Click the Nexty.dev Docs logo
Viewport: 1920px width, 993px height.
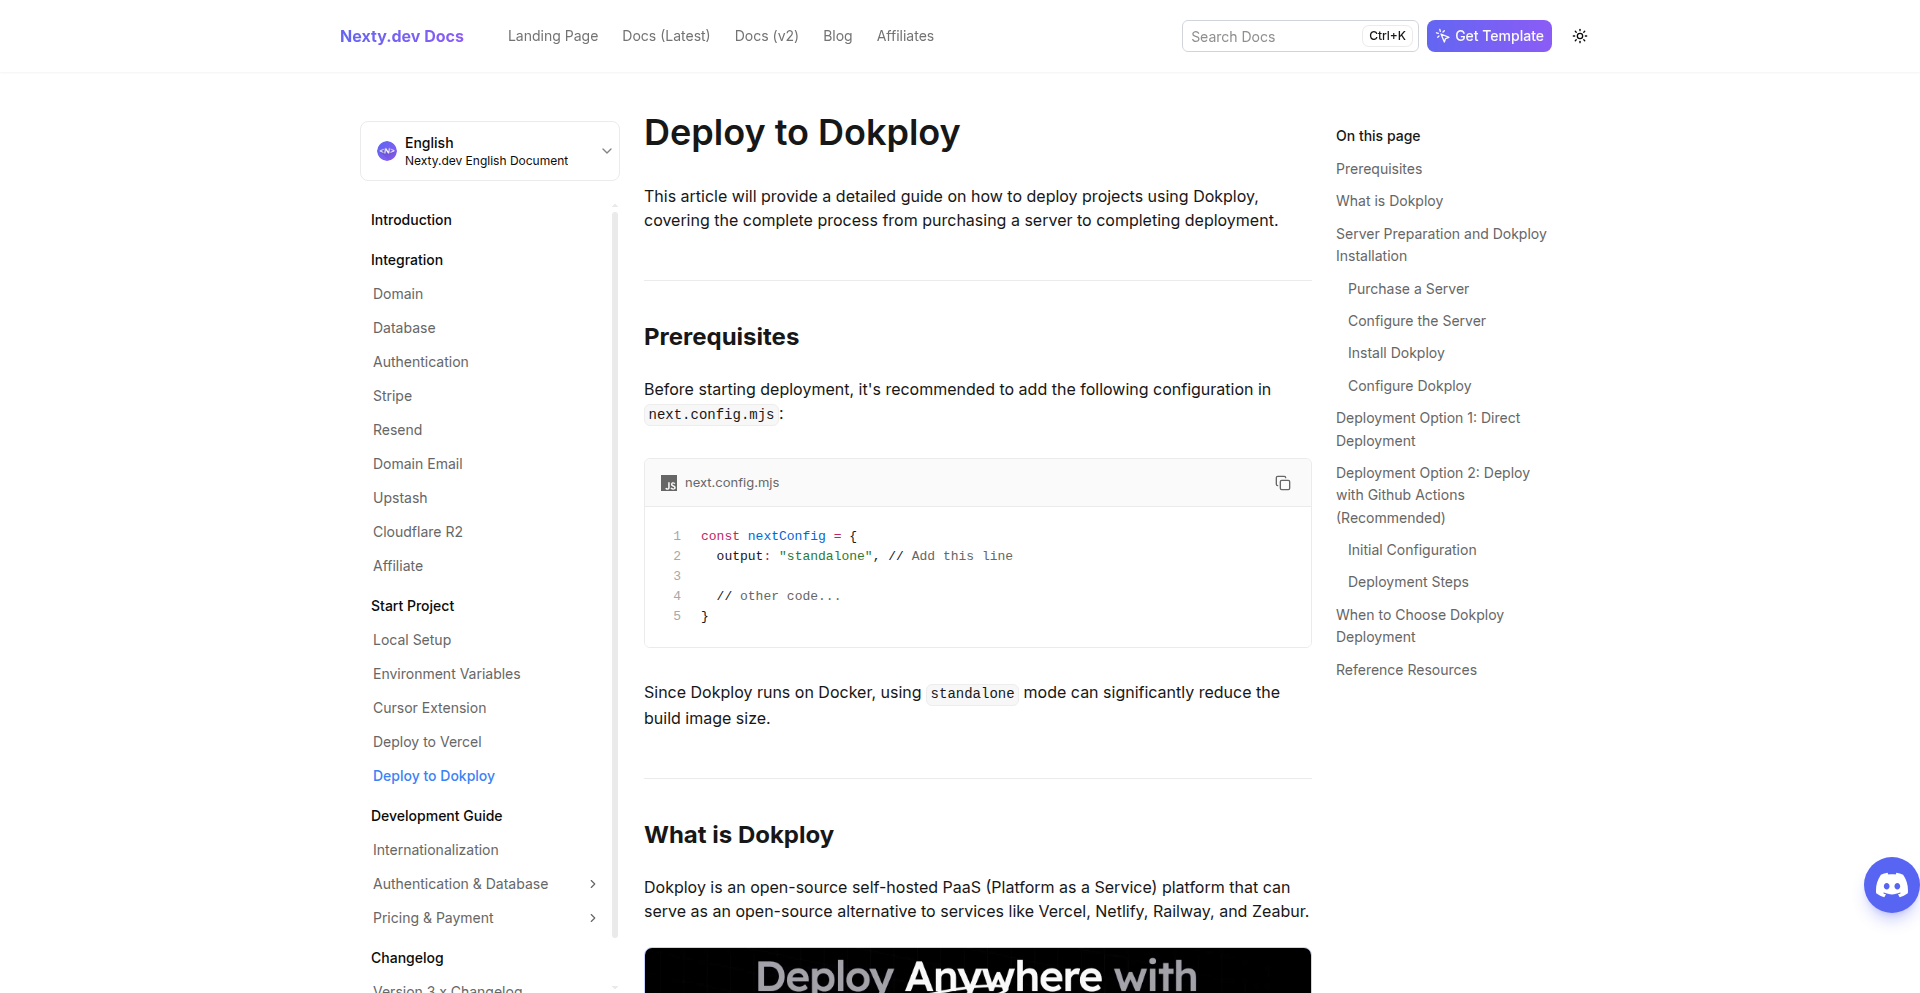[401, 36]
